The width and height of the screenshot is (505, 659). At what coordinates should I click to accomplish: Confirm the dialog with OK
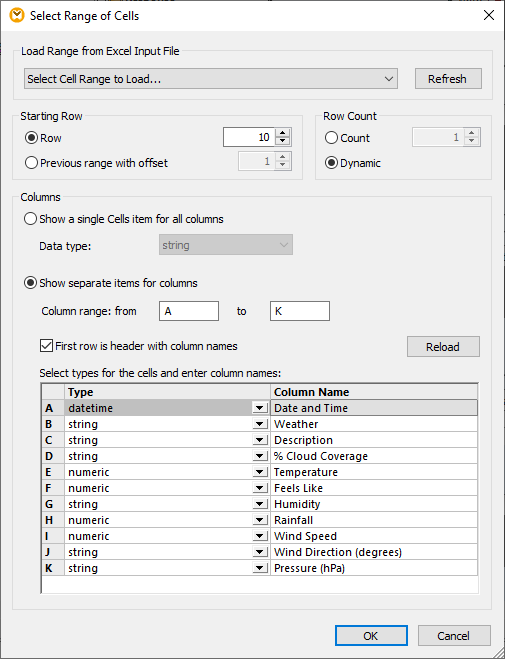(371, 635)
